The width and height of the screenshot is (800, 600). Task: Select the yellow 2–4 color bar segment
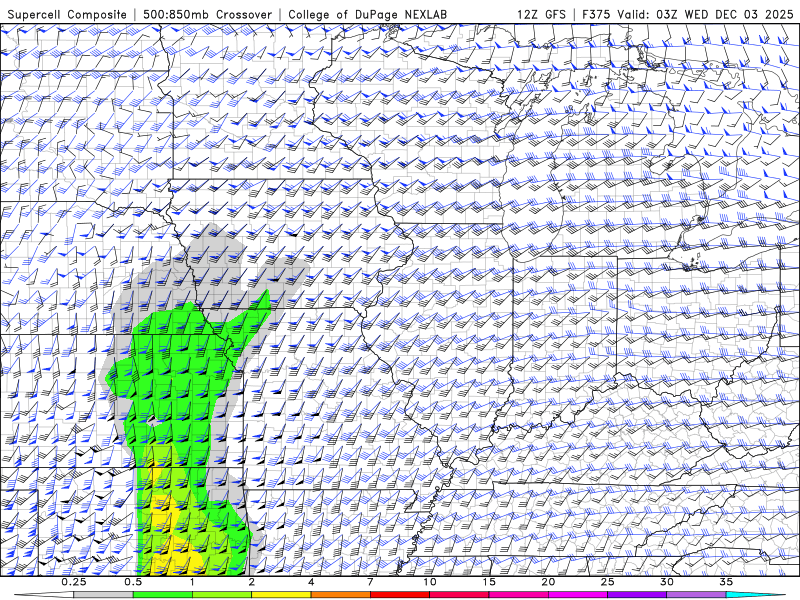(281, 595)
